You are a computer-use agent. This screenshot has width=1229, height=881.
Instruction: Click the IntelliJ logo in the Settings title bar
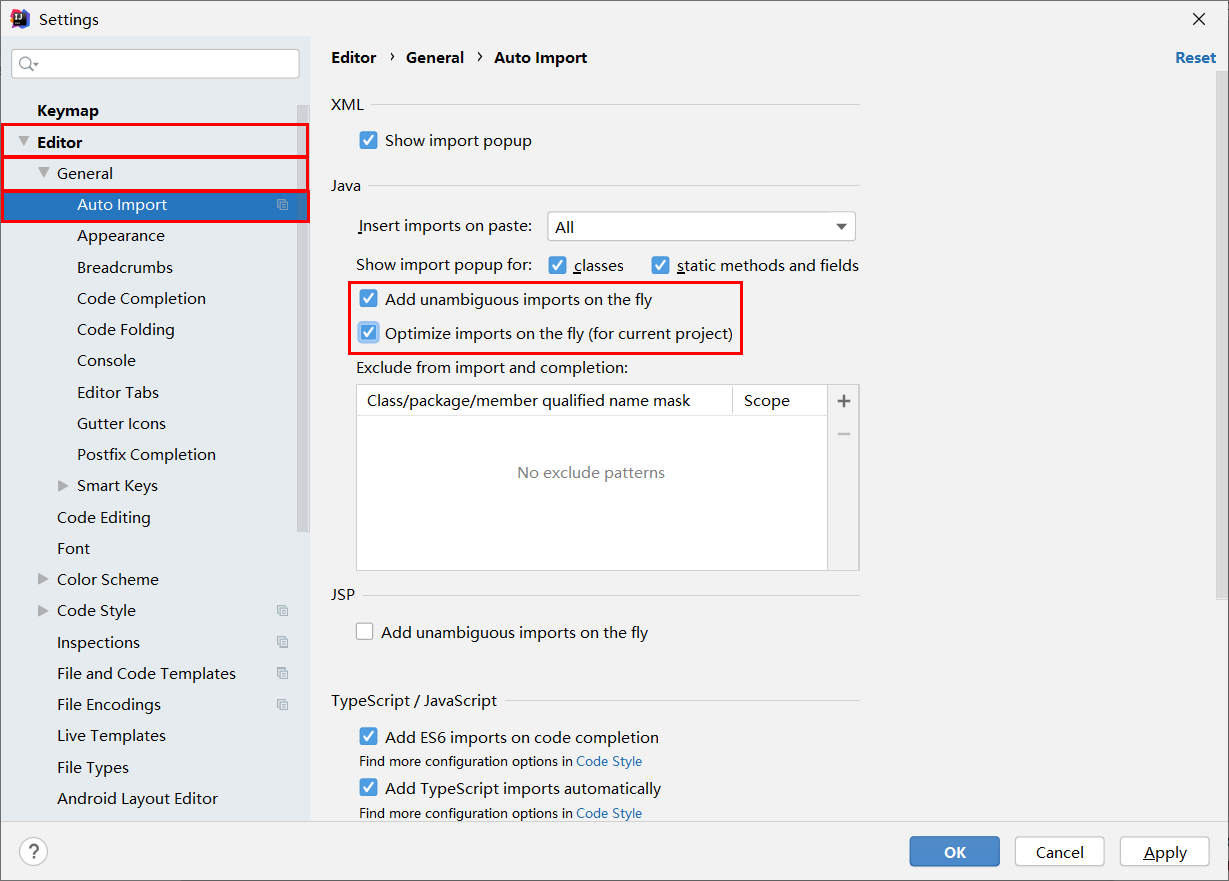pyautogui.click(x=19, y=19)
